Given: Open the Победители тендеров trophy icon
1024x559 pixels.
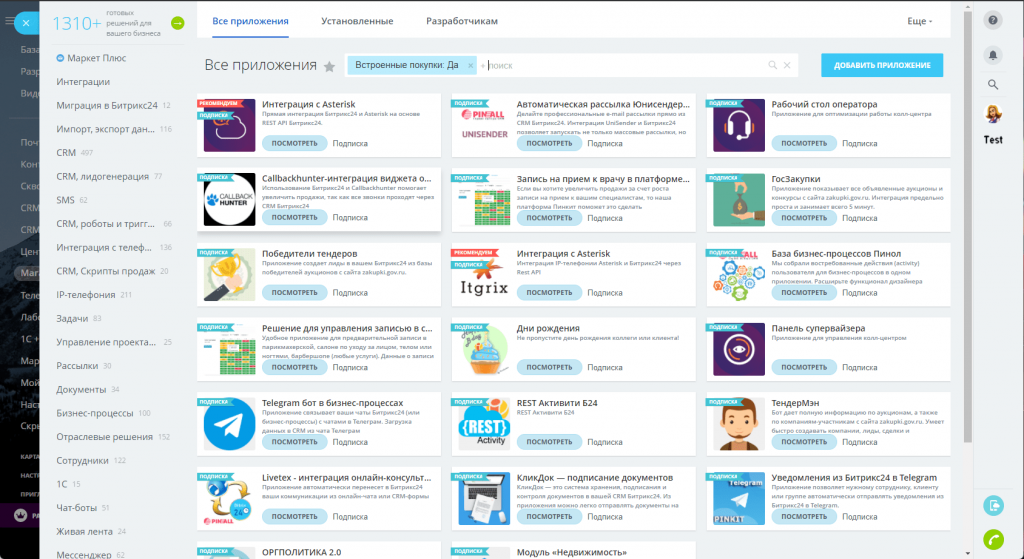Looking at the screenshot, I should (229, 274).
